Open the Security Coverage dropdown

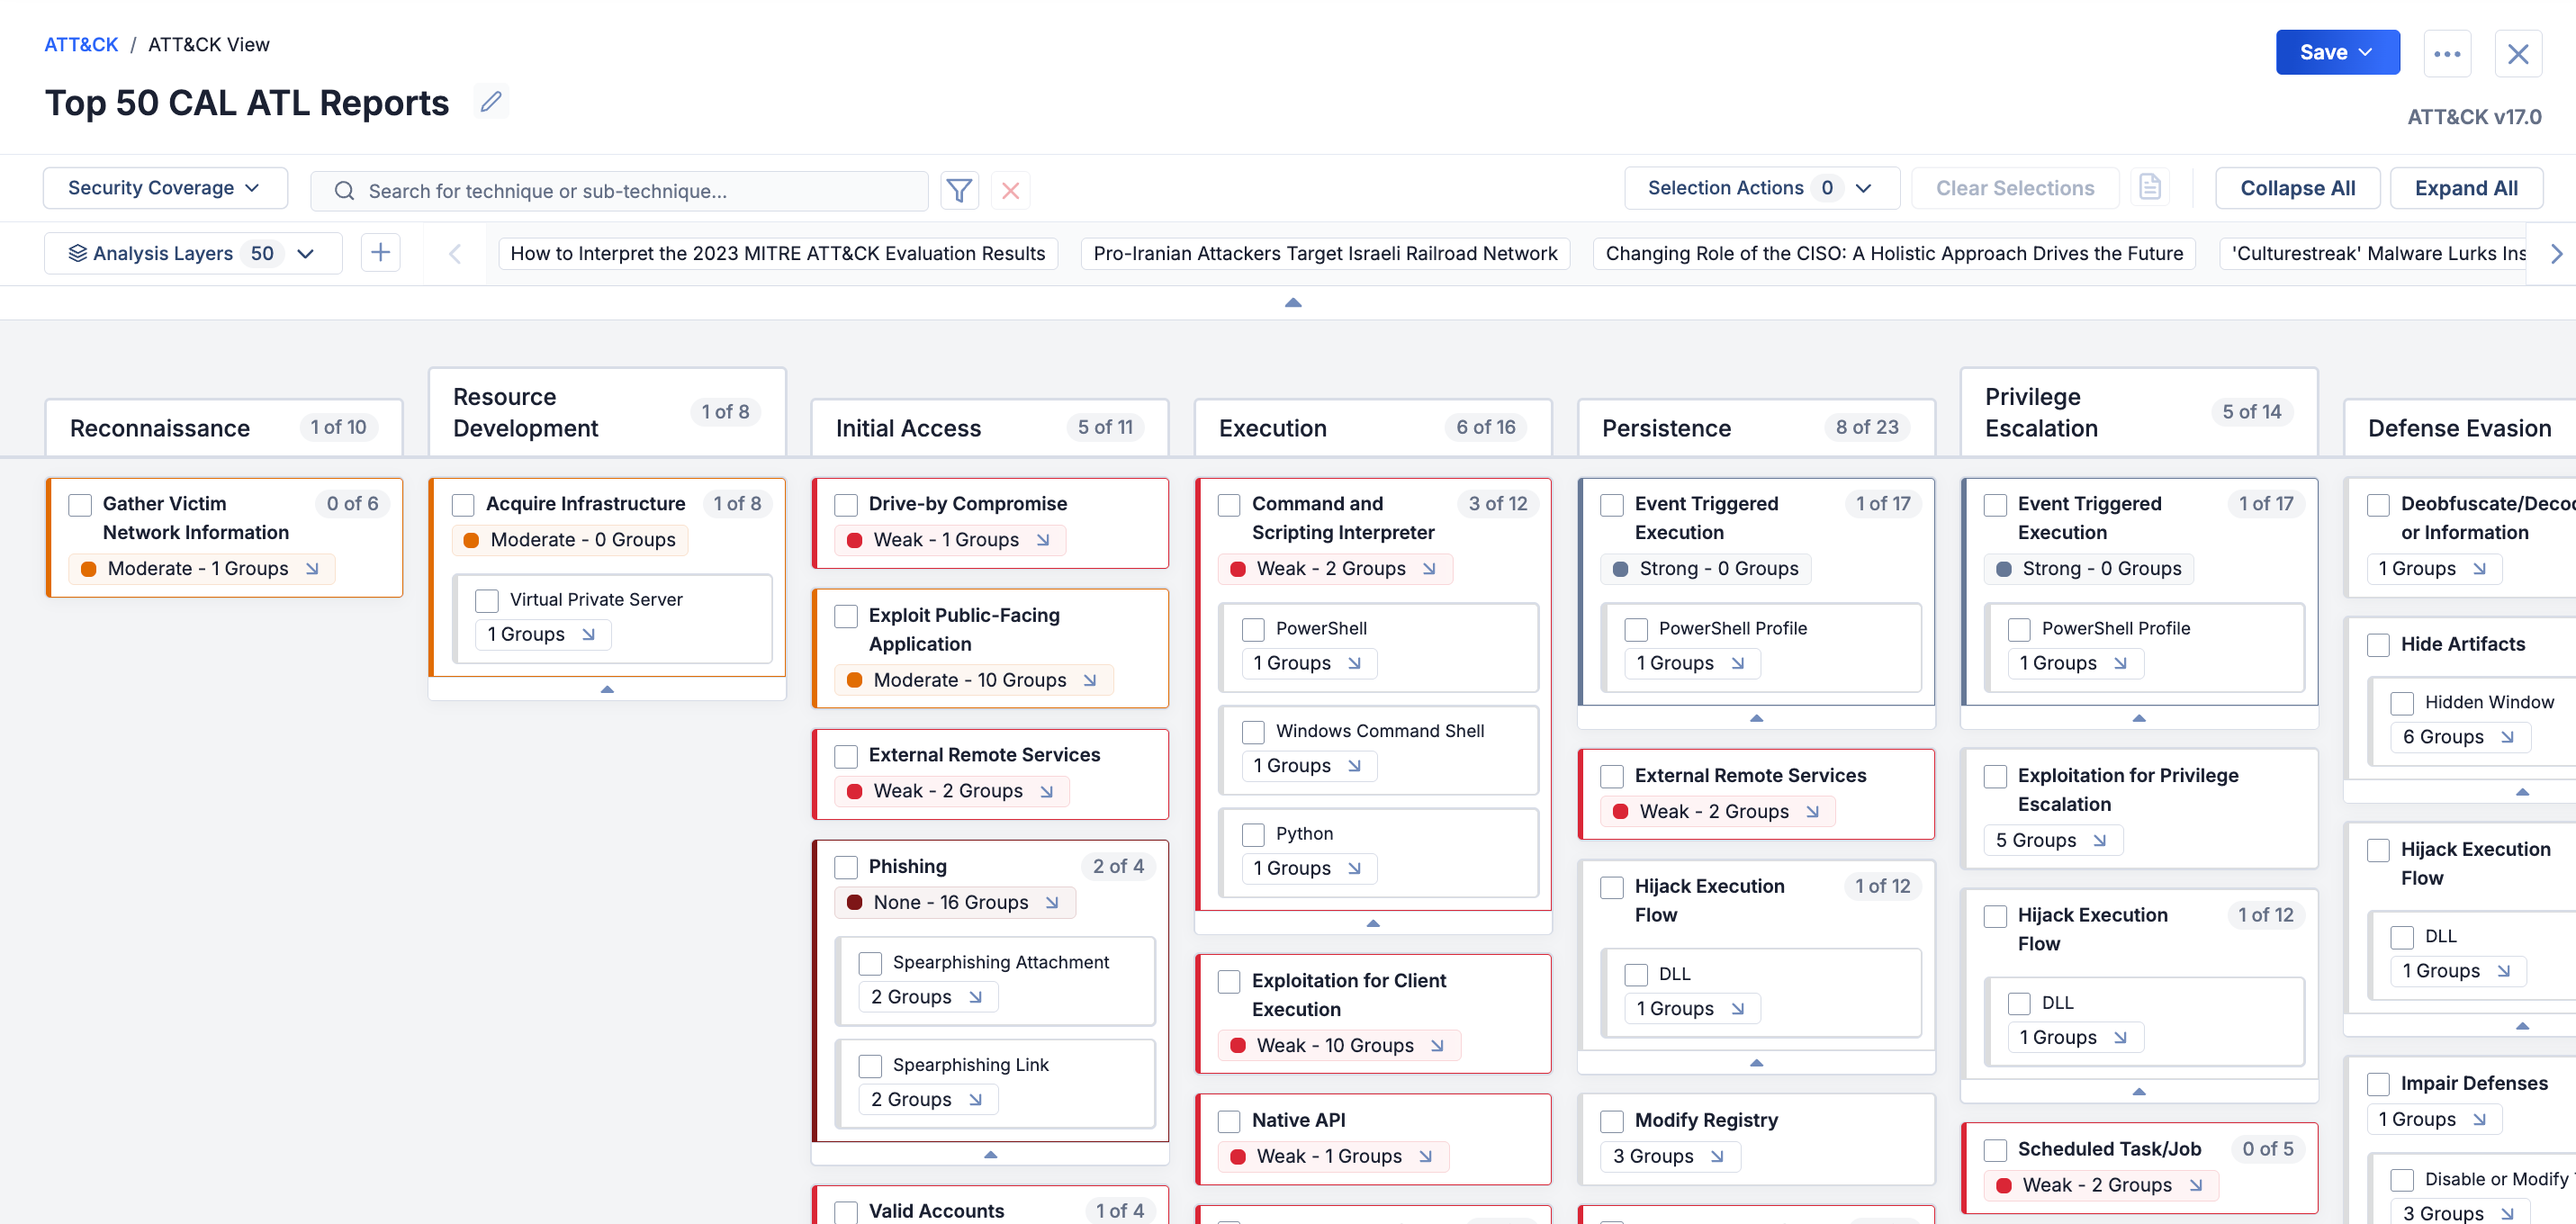pyautogui.click(x=165, y=188)
